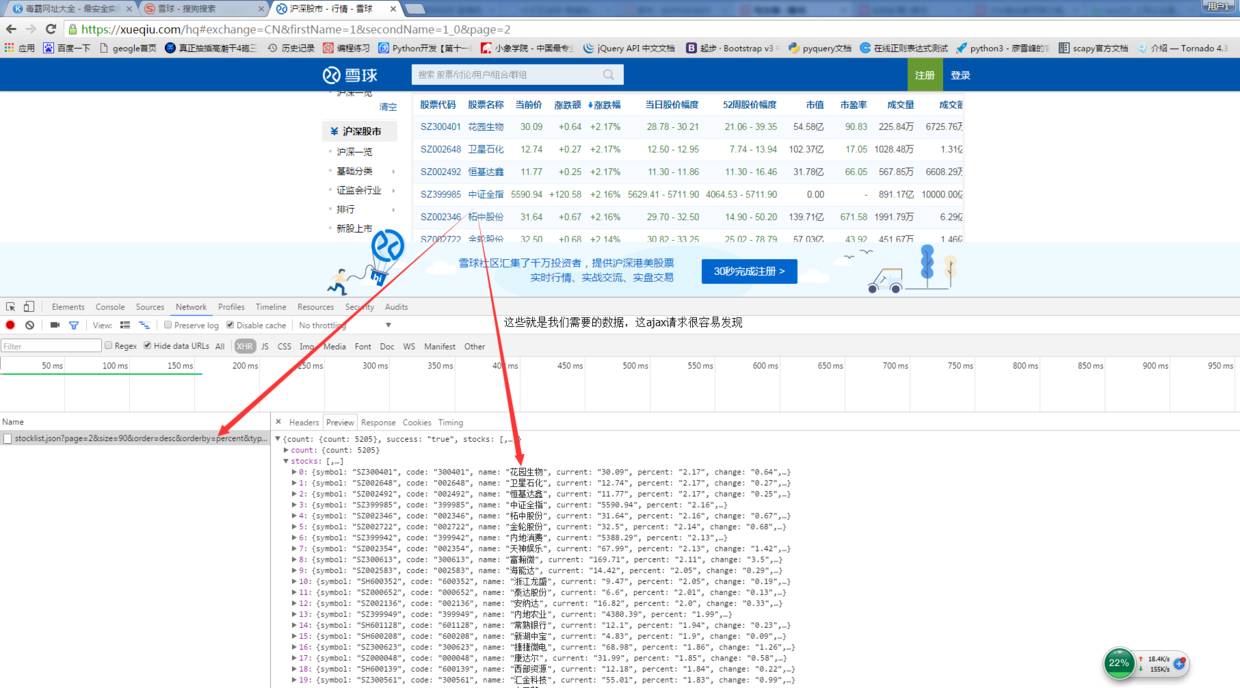Toggle the capture screenshots camera icon

[55, 325]
